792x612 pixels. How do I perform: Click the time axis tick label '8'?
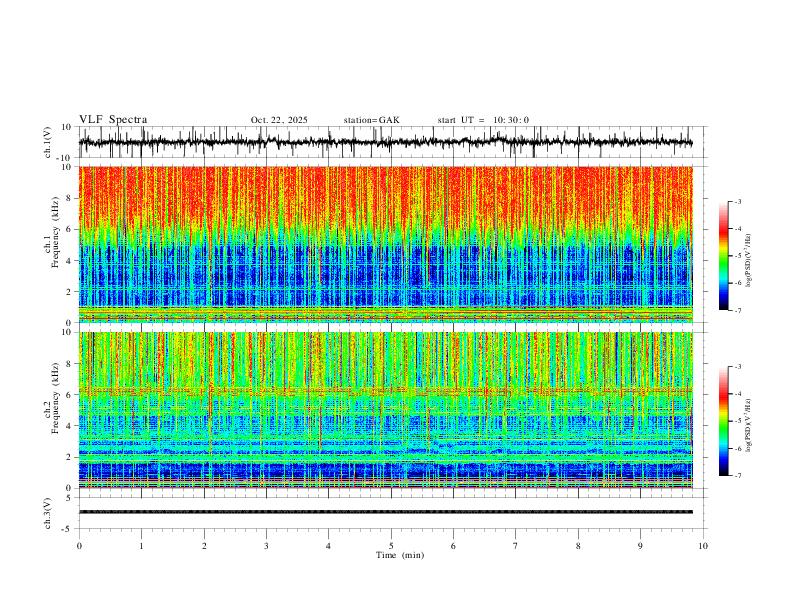click(578, 546)
